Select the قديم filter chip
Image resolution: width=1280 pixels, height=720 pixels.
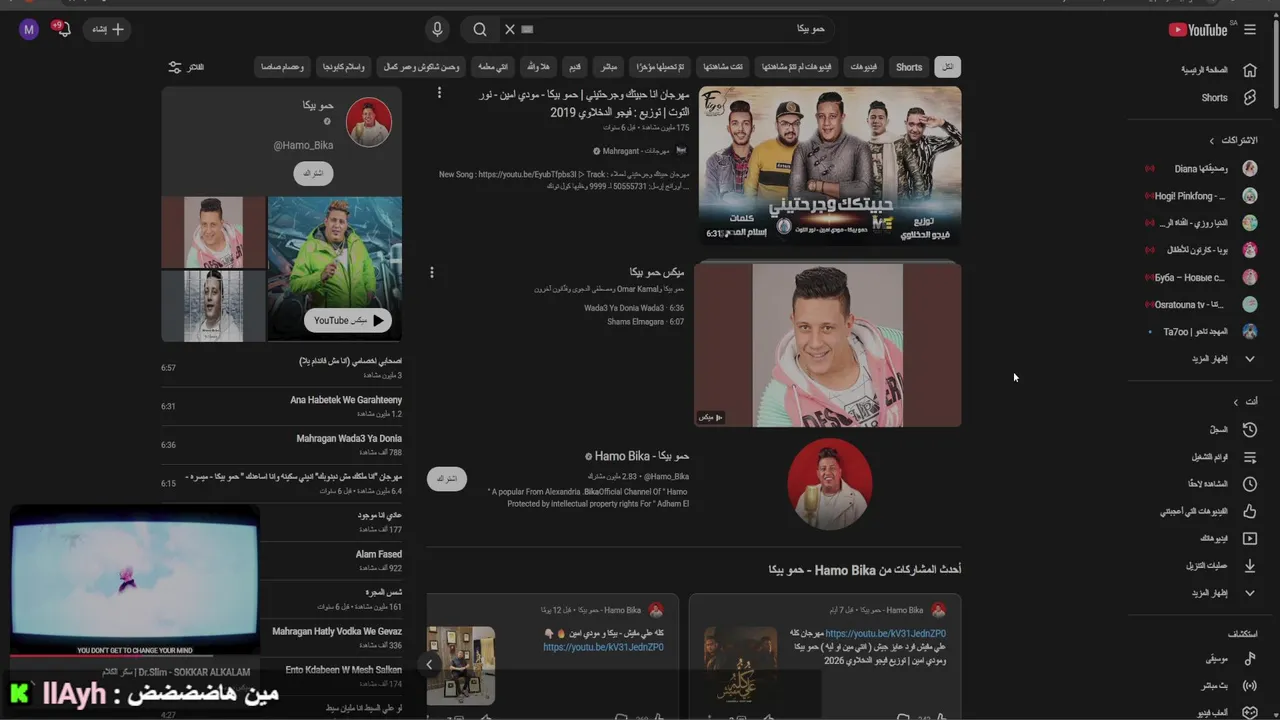click(575, 67)
